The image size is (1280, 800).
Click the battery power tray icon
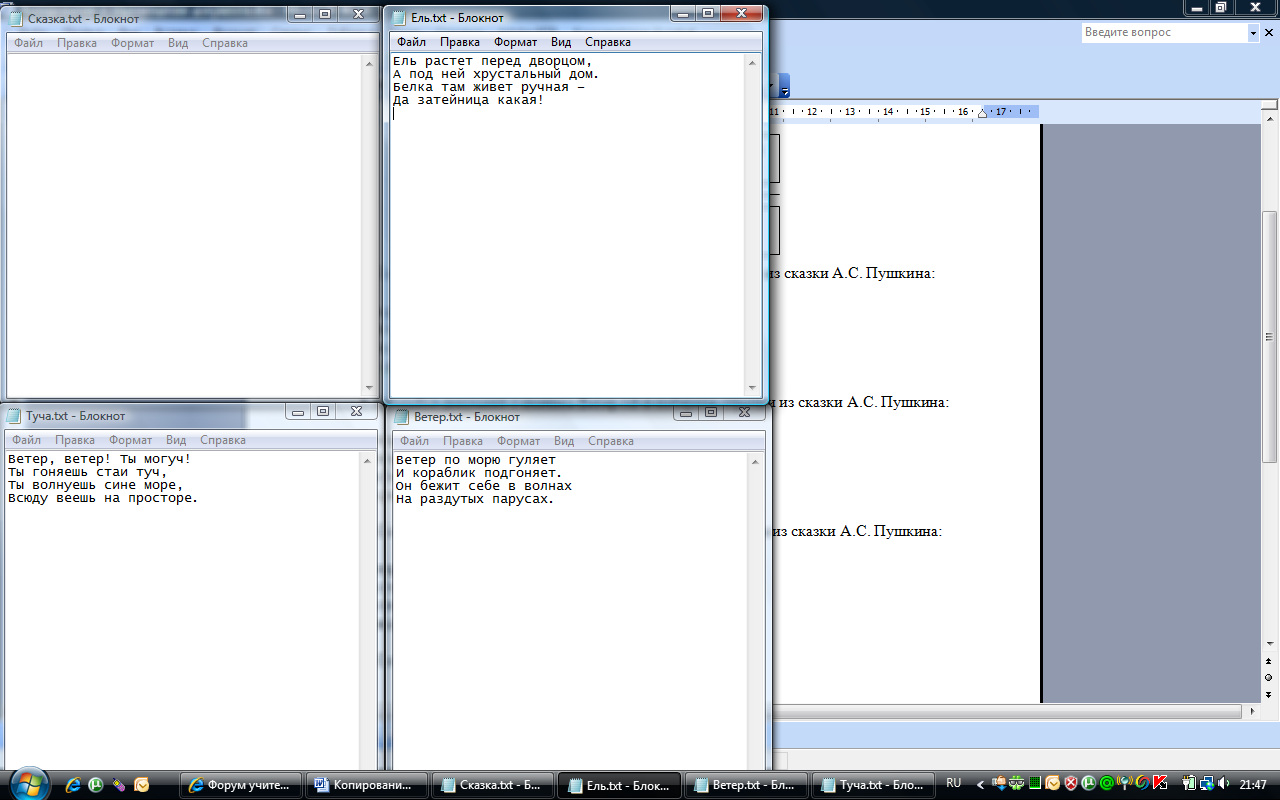1189,783
